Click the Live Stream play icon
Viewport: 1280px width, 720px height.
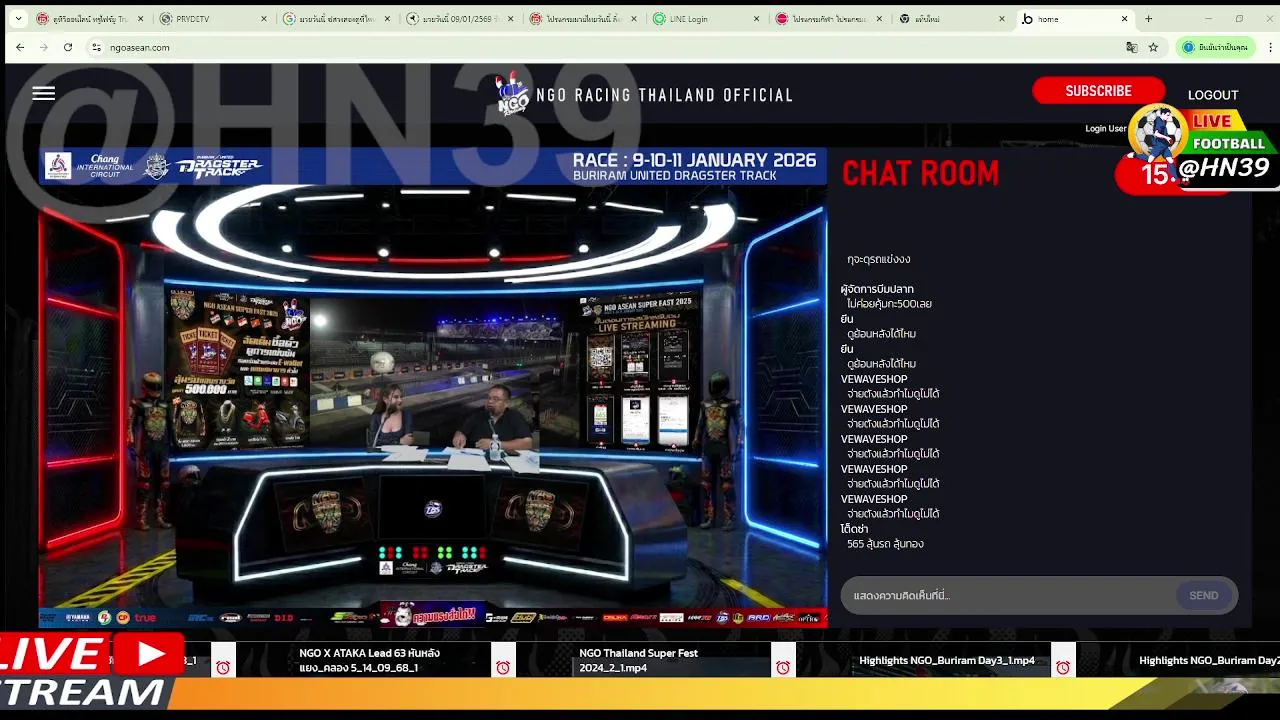pyautogui.click(x=150, y=654)
